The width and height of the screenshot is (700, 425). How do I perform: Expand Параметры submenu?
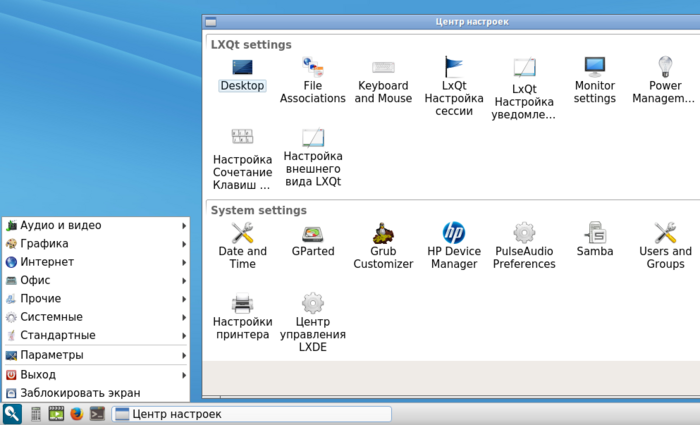(96, 355)
